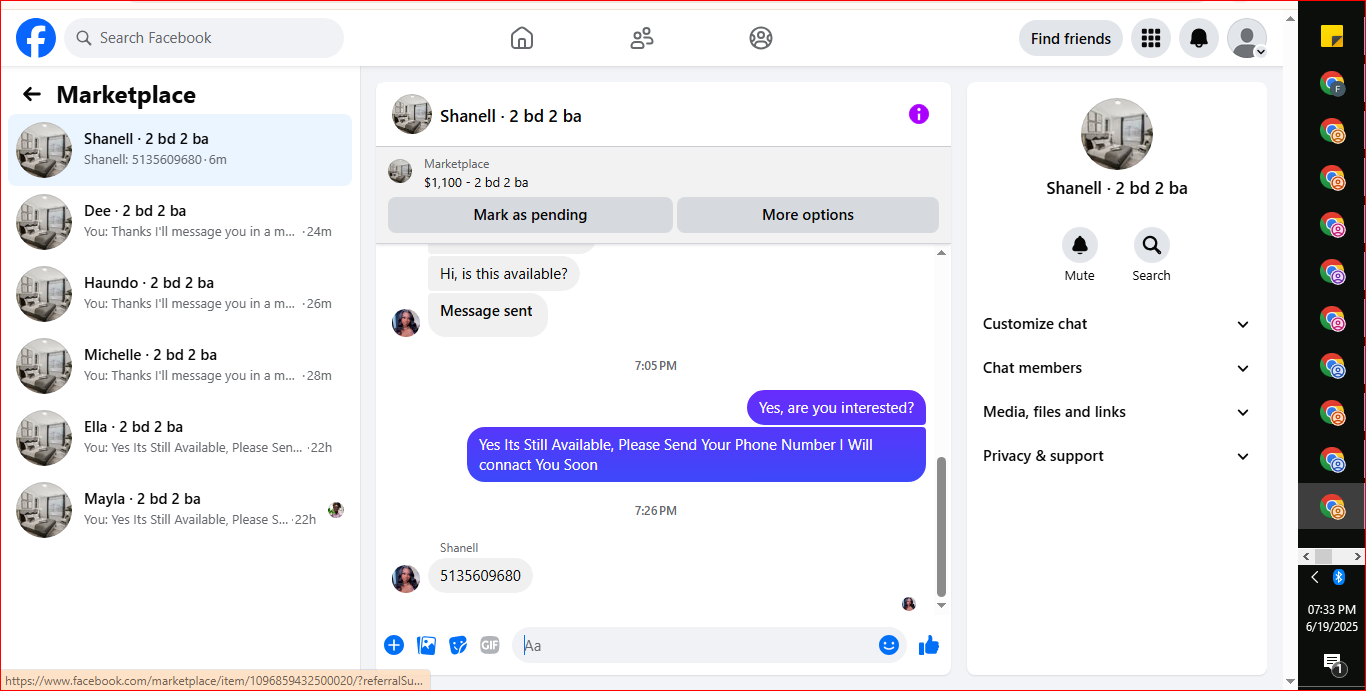Open the Notifications bell in the header
The height and width of the screenshot is (691, 1366).
coord(1199,38)
